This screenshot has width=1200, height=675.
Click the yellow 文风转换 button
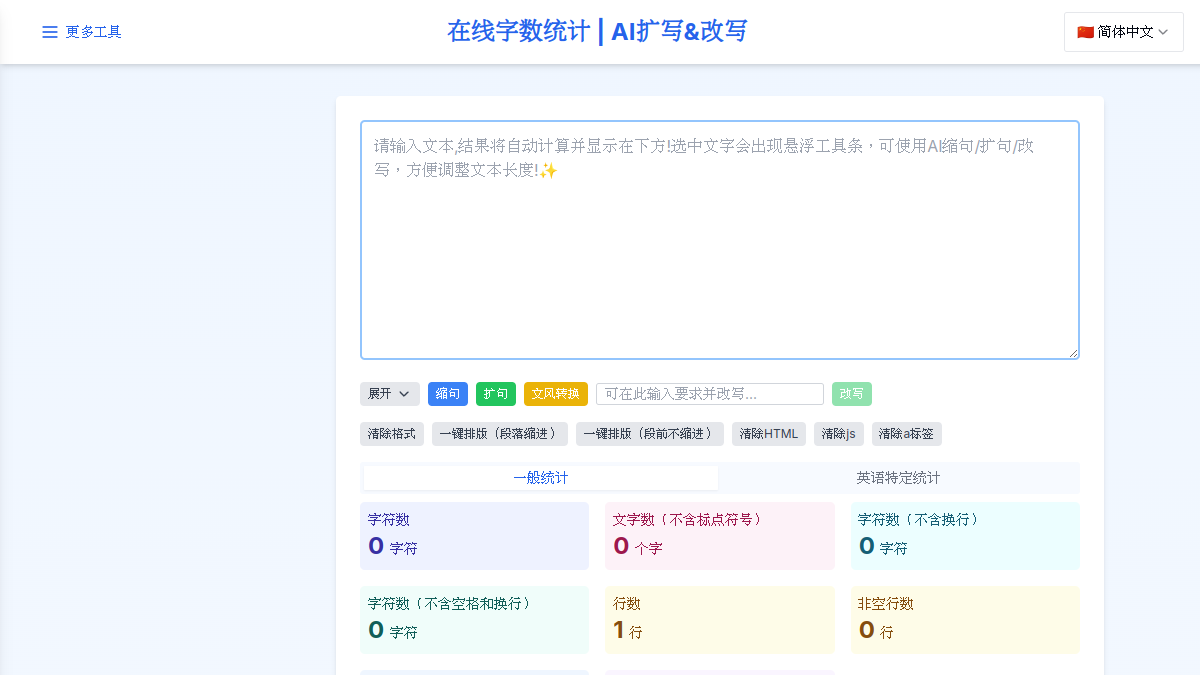click(x=556, y=394)
